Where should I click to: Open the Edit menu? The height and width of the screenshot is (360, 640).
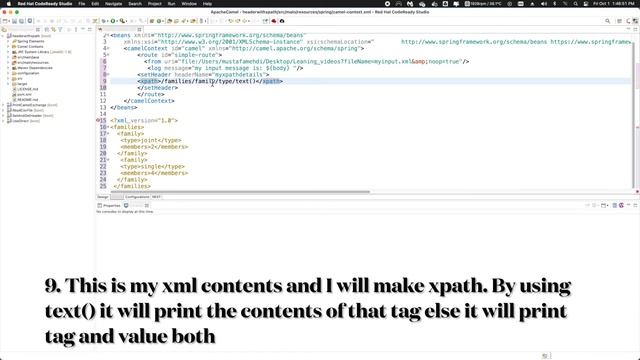point(95,4)
